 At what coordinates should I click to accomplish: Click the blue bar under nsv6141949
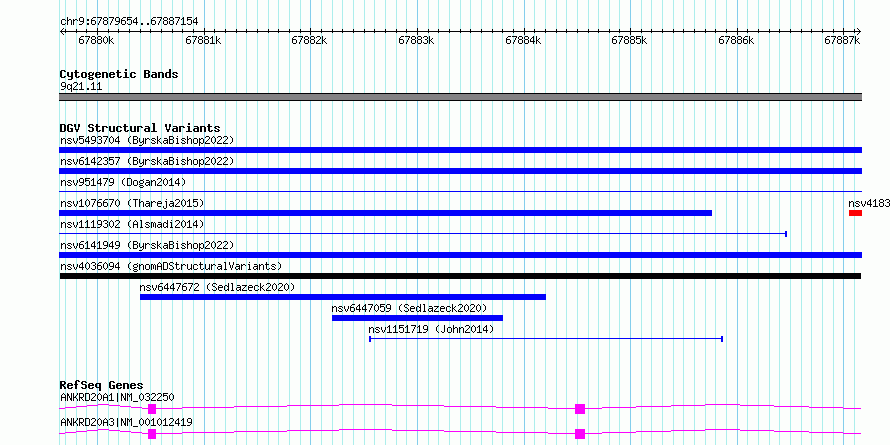coord(460,255)
